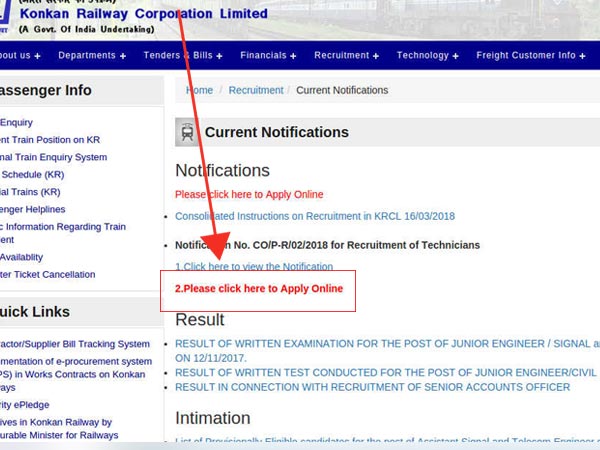Image resolution: width=600 pixels, height=450 pixels.
Task: Open Consolidated Instructions on Recruitment in KRCL link
Action: [315, 216]
